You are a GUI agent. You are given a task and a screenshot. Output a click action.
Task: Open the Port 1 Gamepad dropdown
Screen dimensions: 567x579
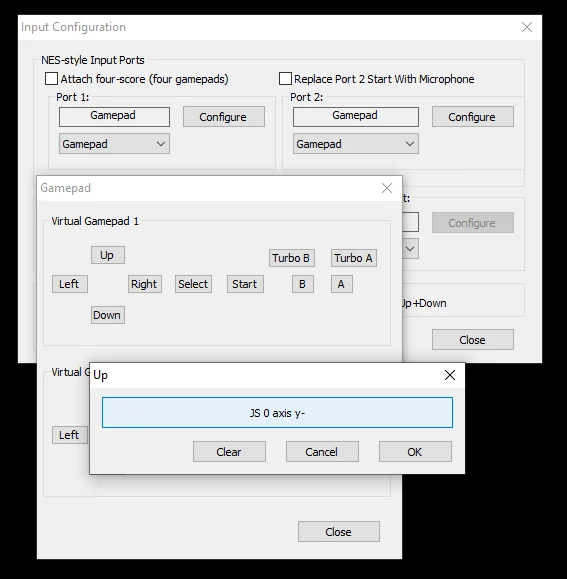[114, 144]
